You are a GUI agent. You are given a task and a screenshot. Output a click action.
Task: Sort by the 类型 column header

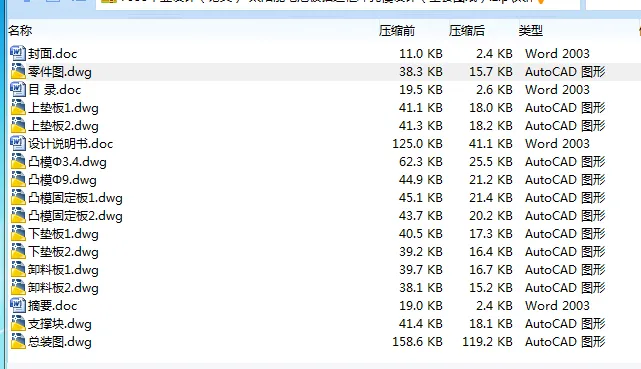click(531, 31)
